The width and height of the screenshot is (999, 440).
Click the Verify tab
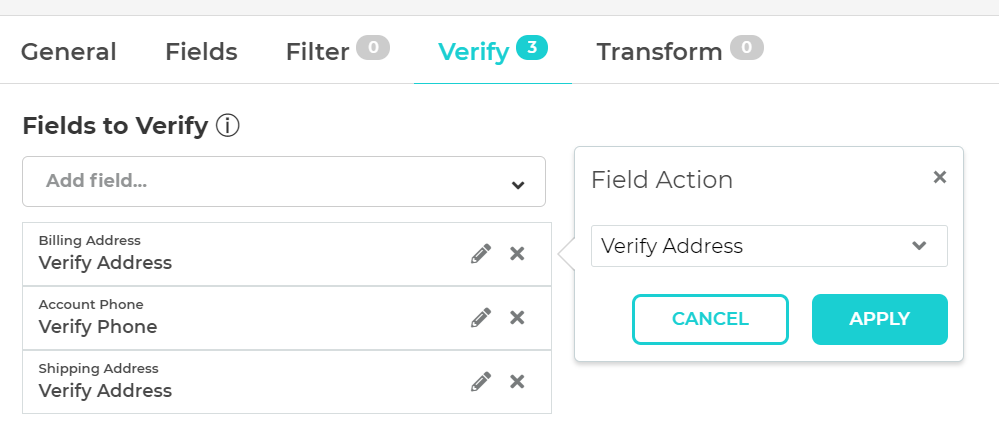474,52
